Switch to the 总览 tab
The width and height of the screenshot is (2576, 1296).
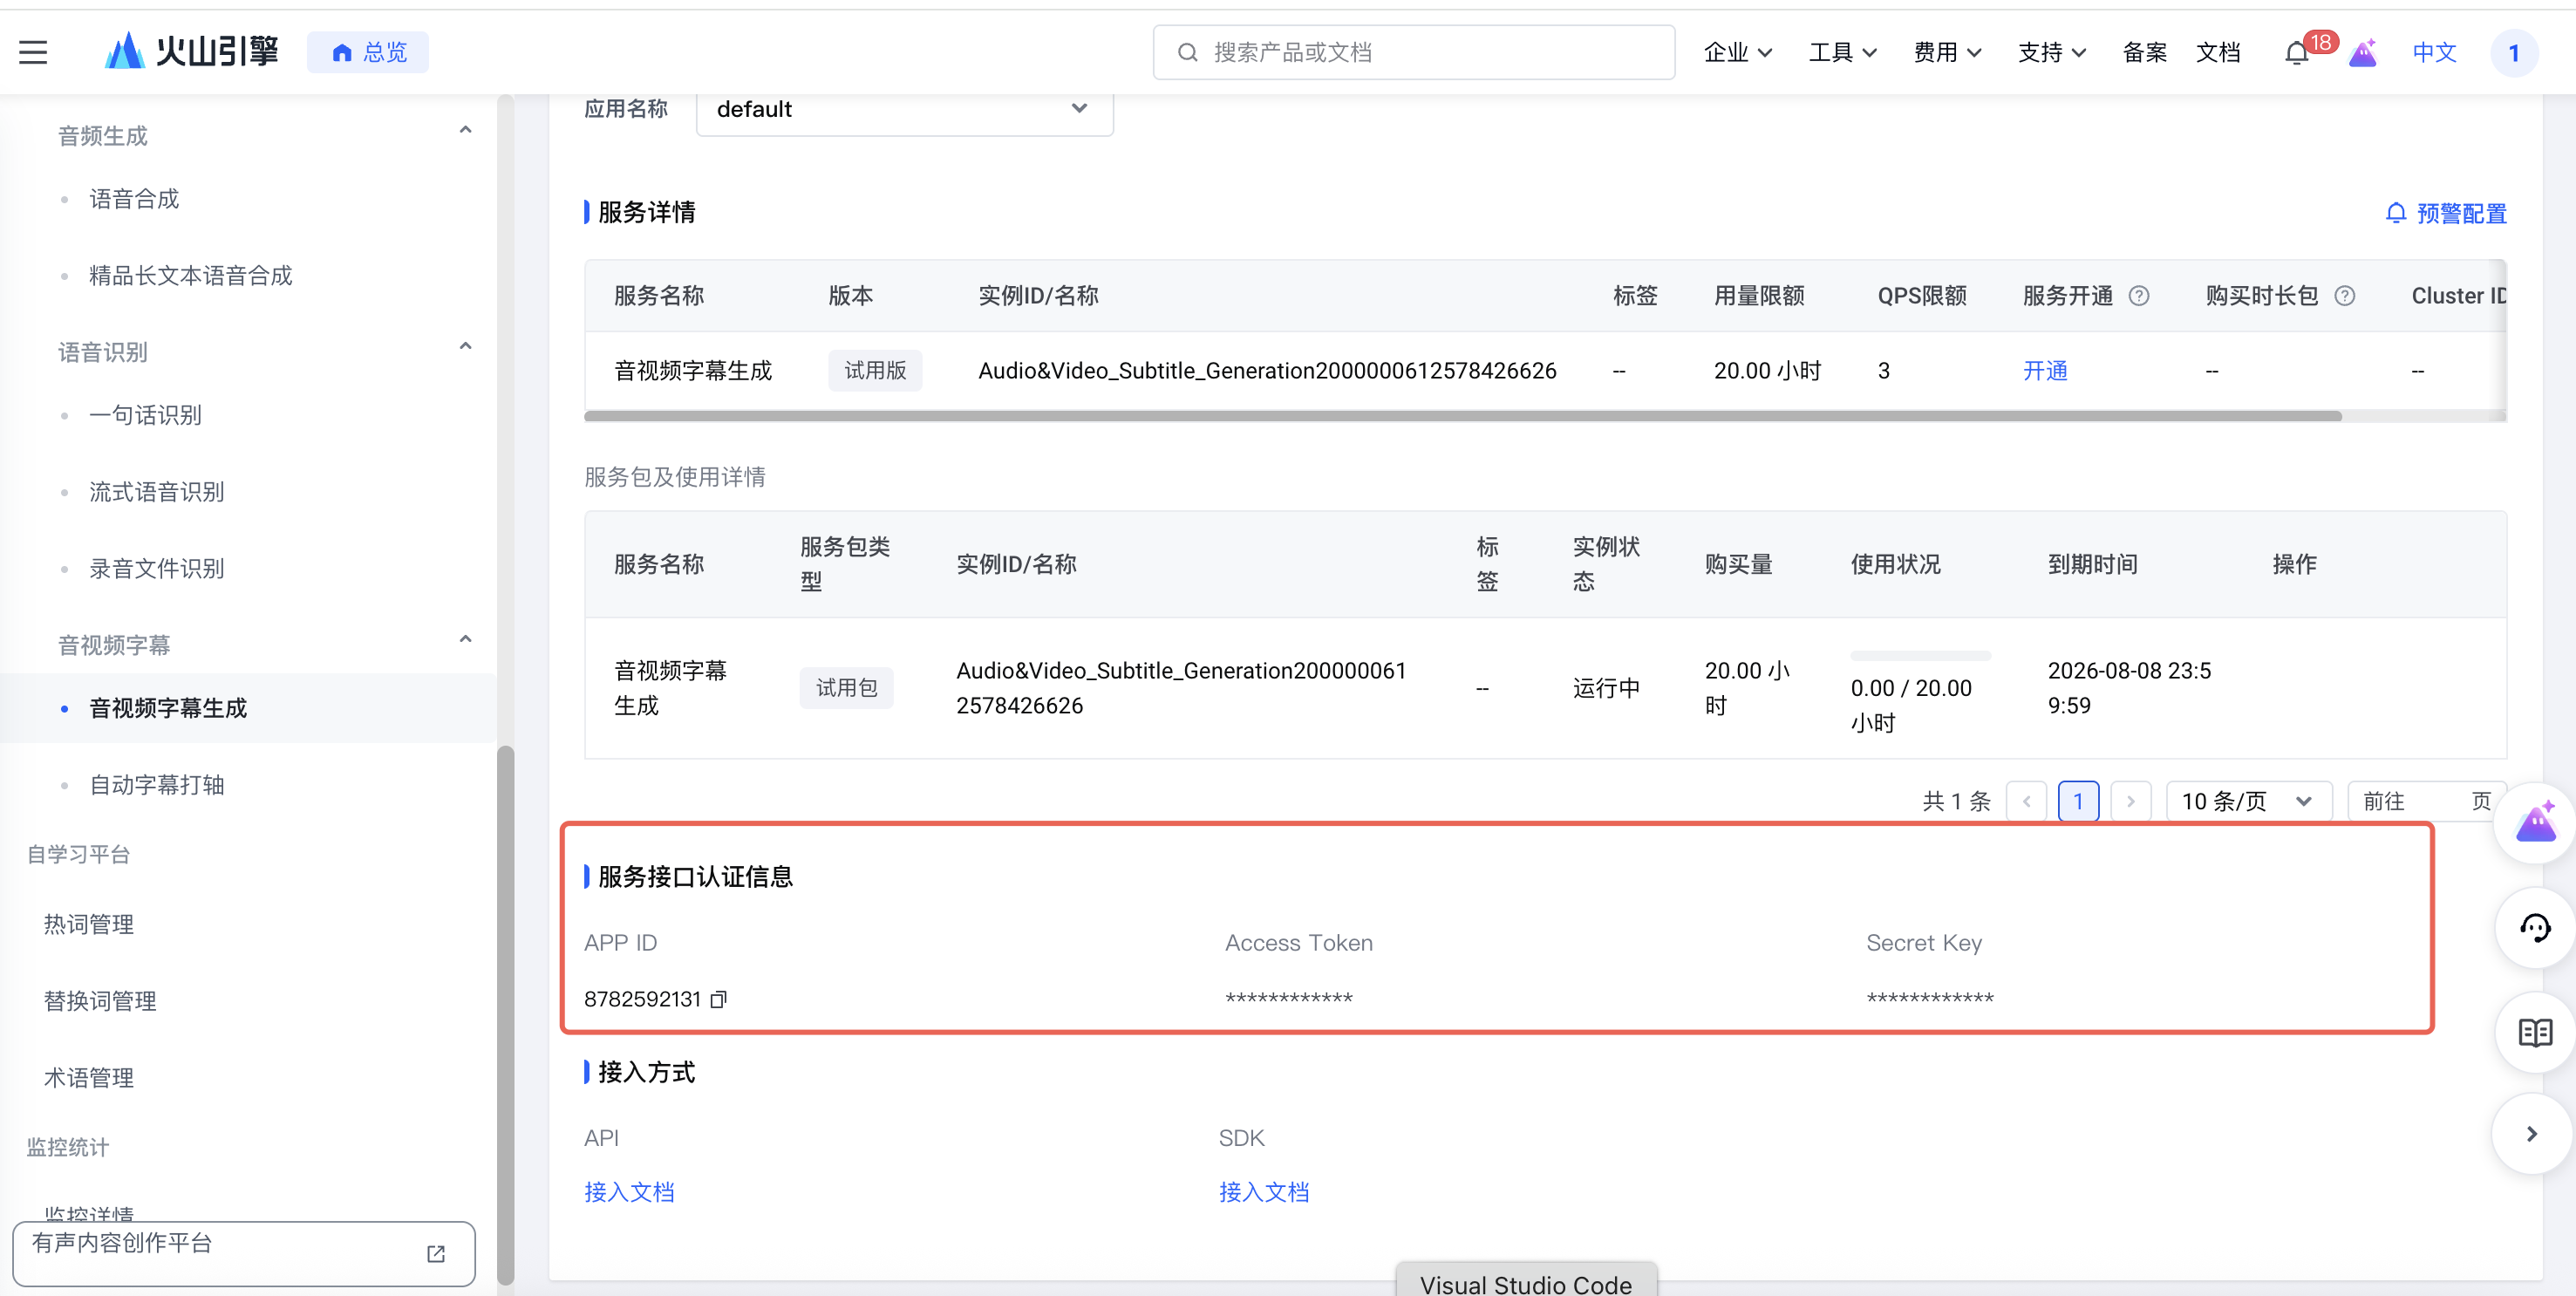(367, 51)
